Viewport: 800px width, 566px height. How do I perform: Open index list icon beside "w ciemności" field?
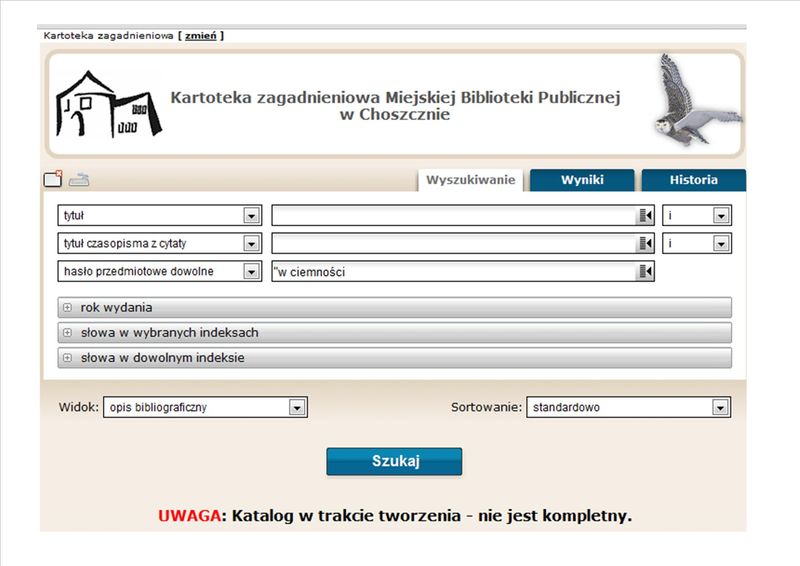[x=645, y=272]
